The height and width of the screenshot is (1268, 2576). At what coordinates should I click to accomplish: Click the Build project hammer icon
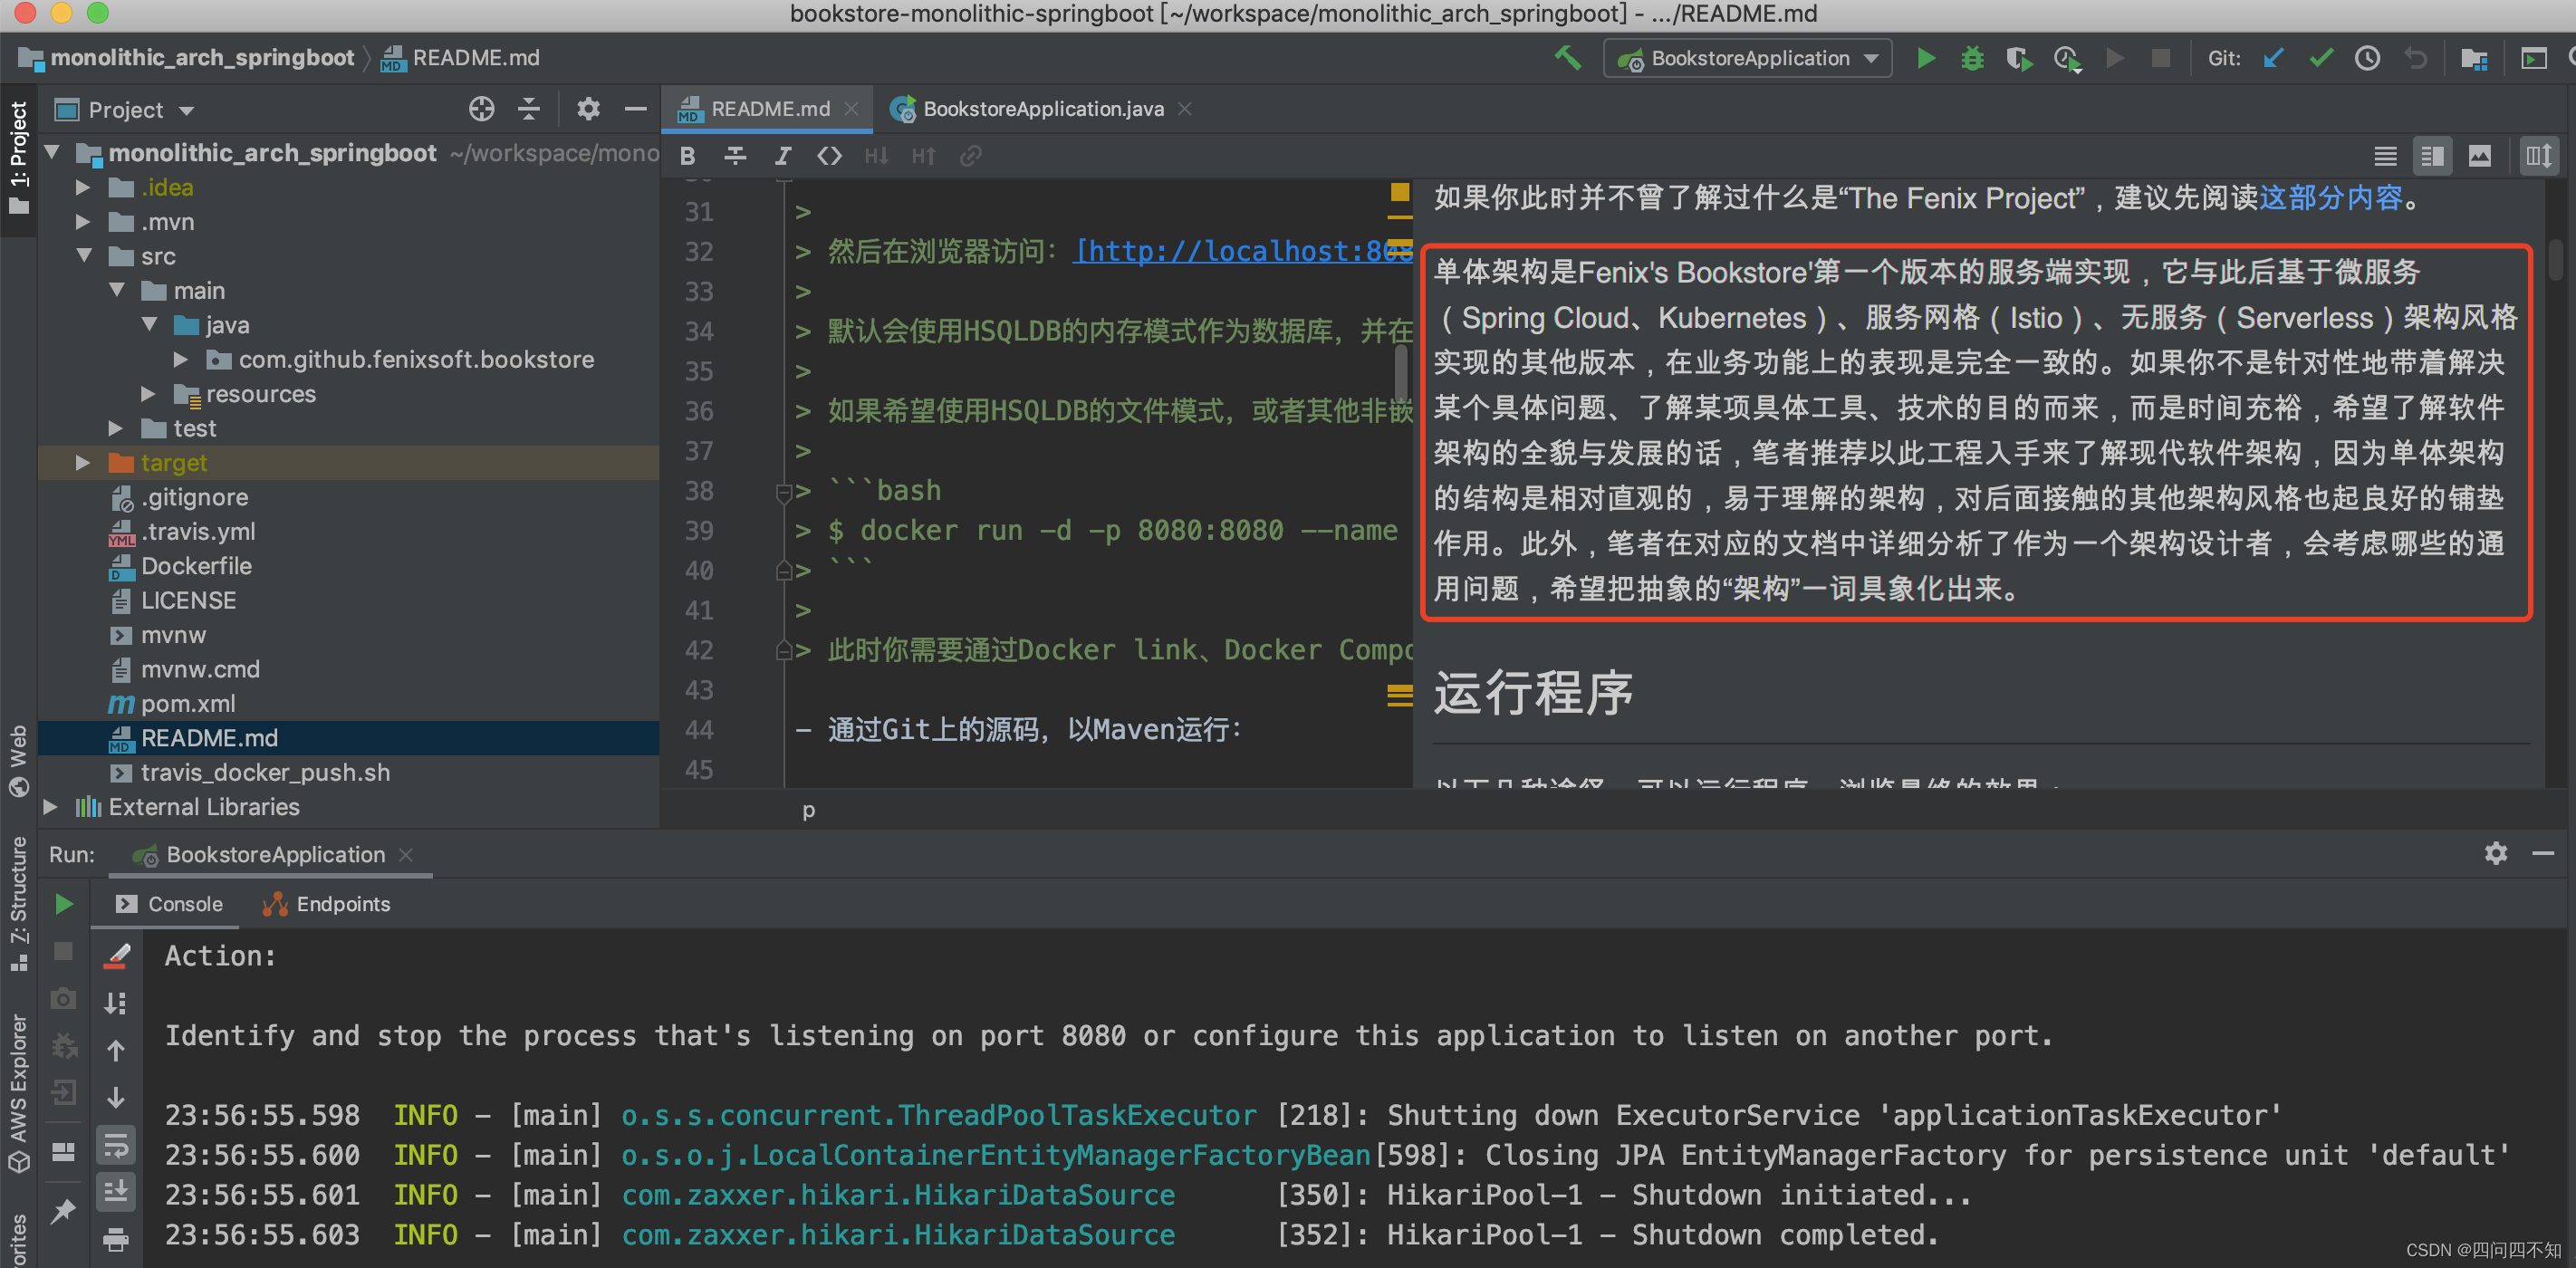[1567, 58]
